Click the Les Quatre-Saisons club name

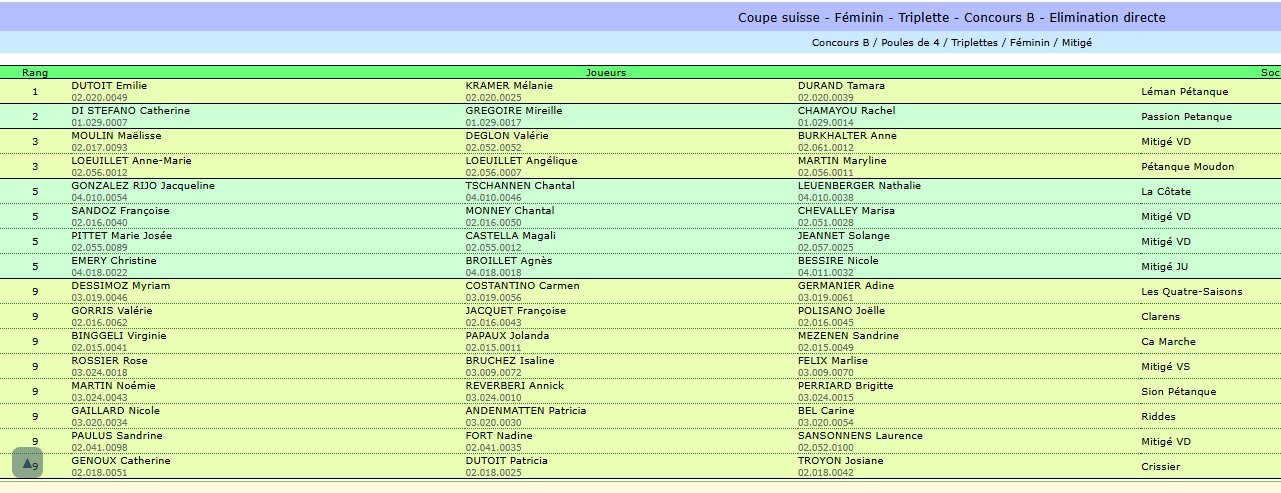[x=1191, y=292]
